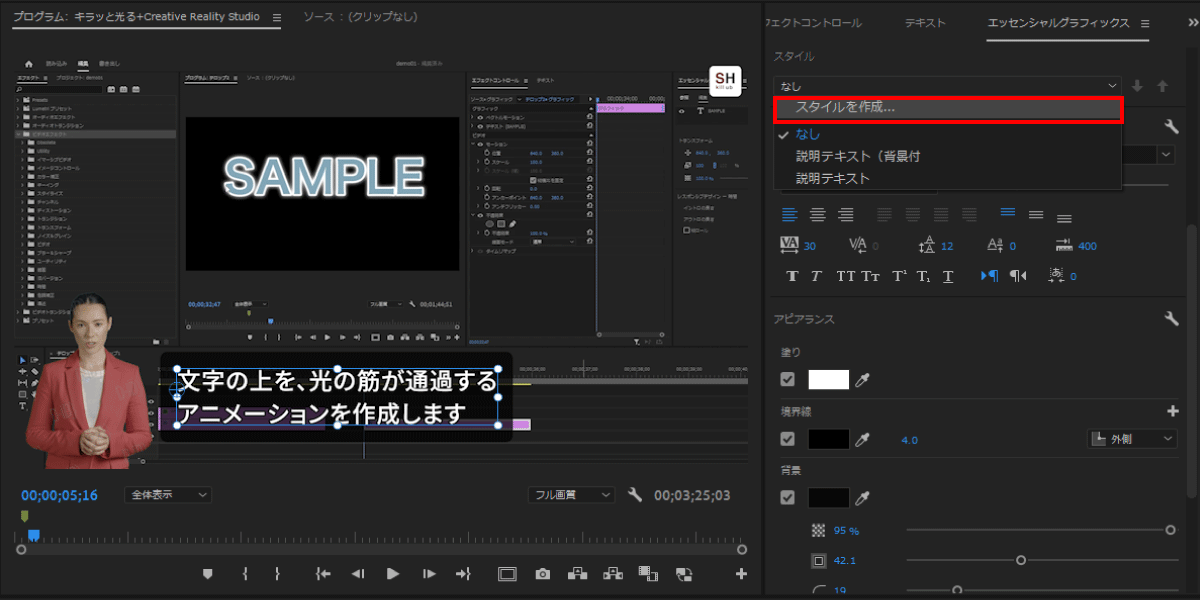Viewport: 1200px width, 600px height.
Task: Click the tracking value 30
Action: pyautogui.click(x=810, y=247)
